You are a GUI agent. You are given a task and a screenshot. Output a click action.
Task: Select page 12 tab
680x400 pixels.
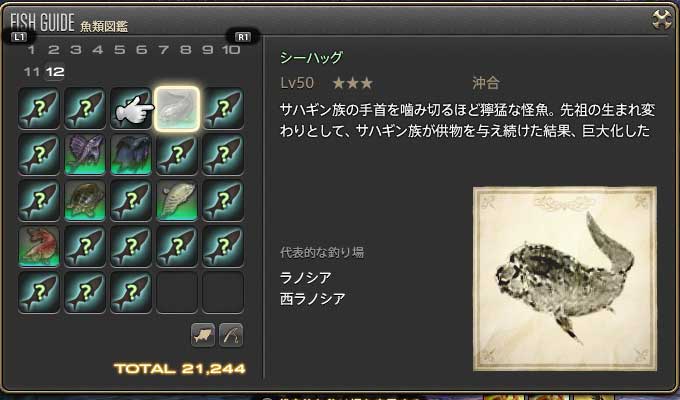pyautogui.click(x=55, y=72)
